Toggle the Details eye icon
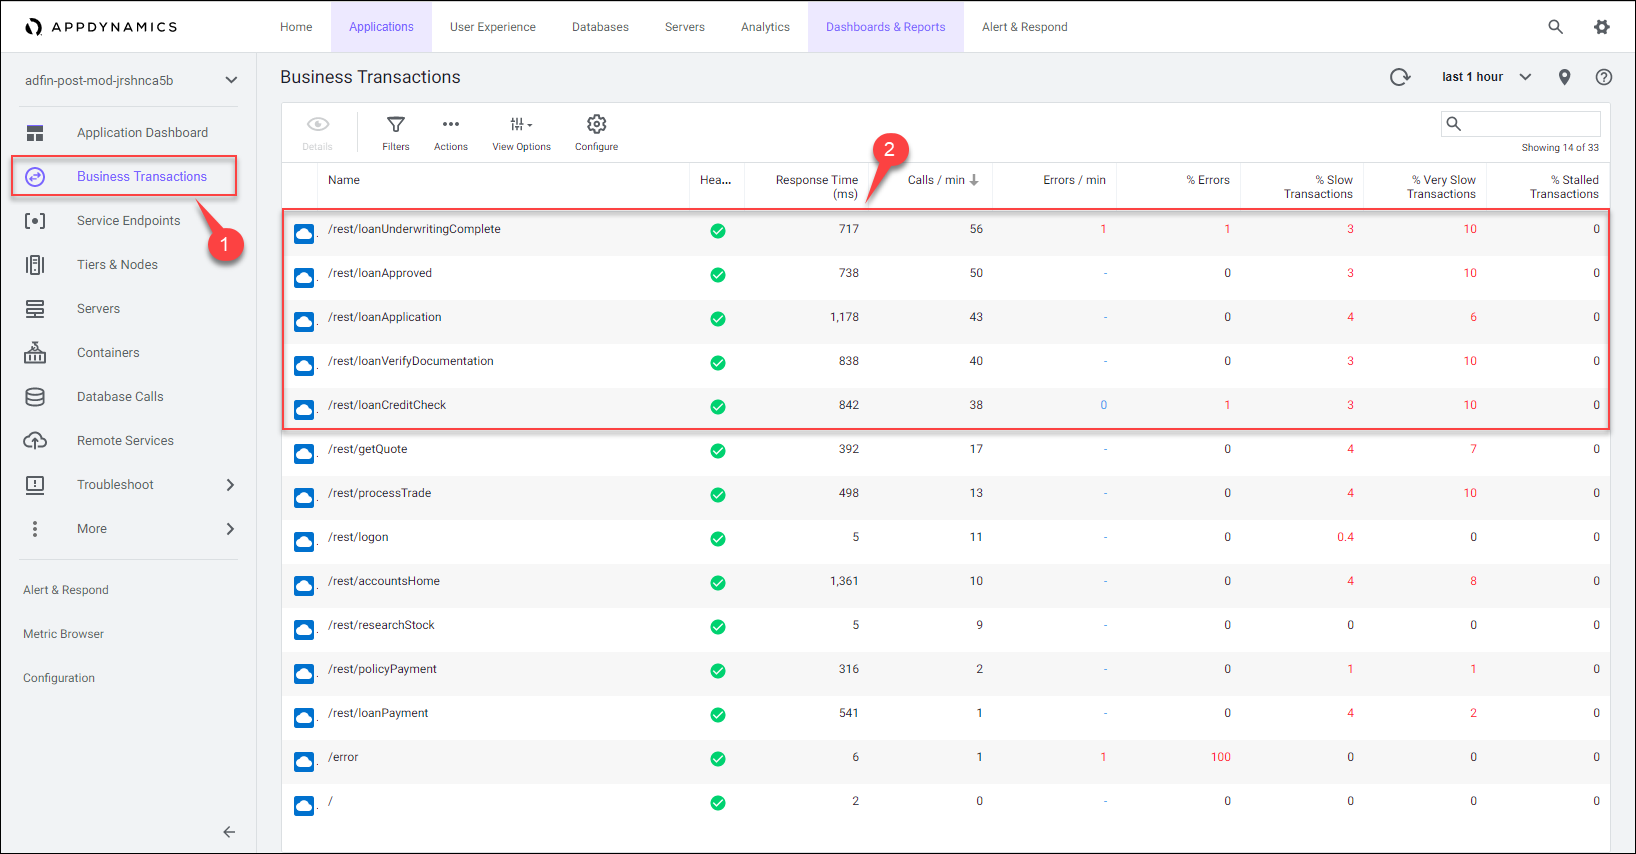The image size is (1636, 854). pos(318,125)
